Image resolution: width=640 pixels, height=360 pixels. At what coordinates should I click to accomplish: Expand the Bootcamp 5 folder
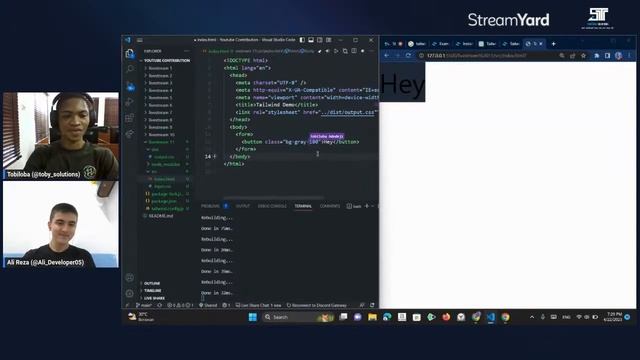click(x=160, y=98)
